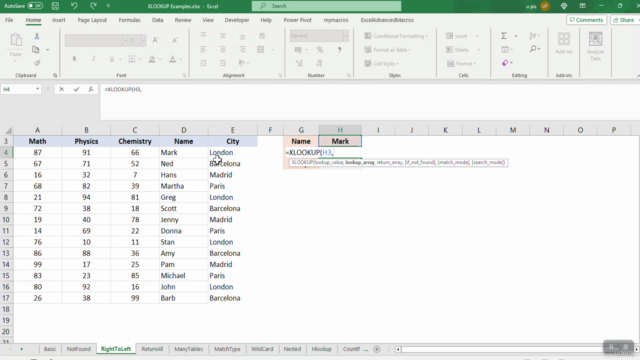Click Increase Font Size icon
Image resolution: width=640 pixels, height=360 pixels.
(156, 40)
